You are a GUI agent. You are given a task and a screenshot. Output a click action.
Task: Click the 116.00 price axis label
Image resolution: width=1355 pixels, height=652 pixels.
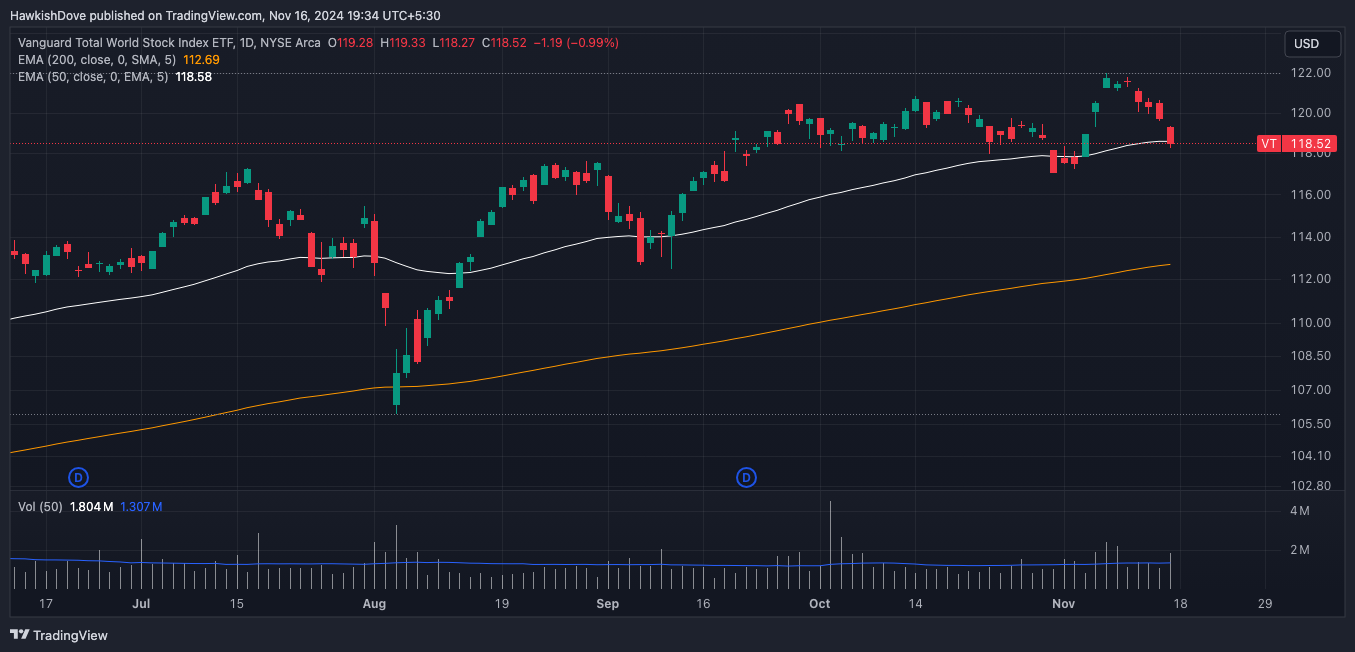pos(1311,194)
